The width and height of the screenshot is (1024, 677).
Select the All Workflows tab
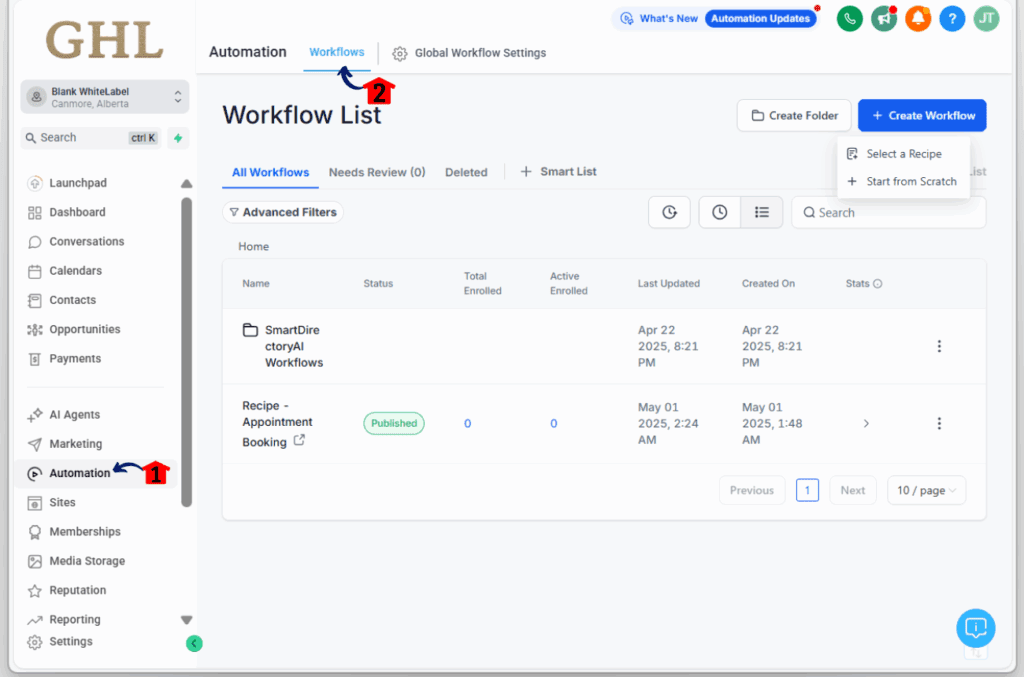(x=270, y=172)
